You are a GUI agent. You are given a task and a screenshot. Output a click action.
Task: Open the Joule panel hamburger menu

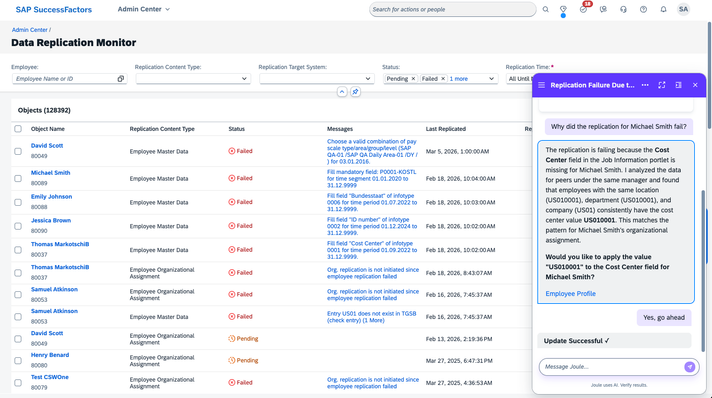point(541,85)
